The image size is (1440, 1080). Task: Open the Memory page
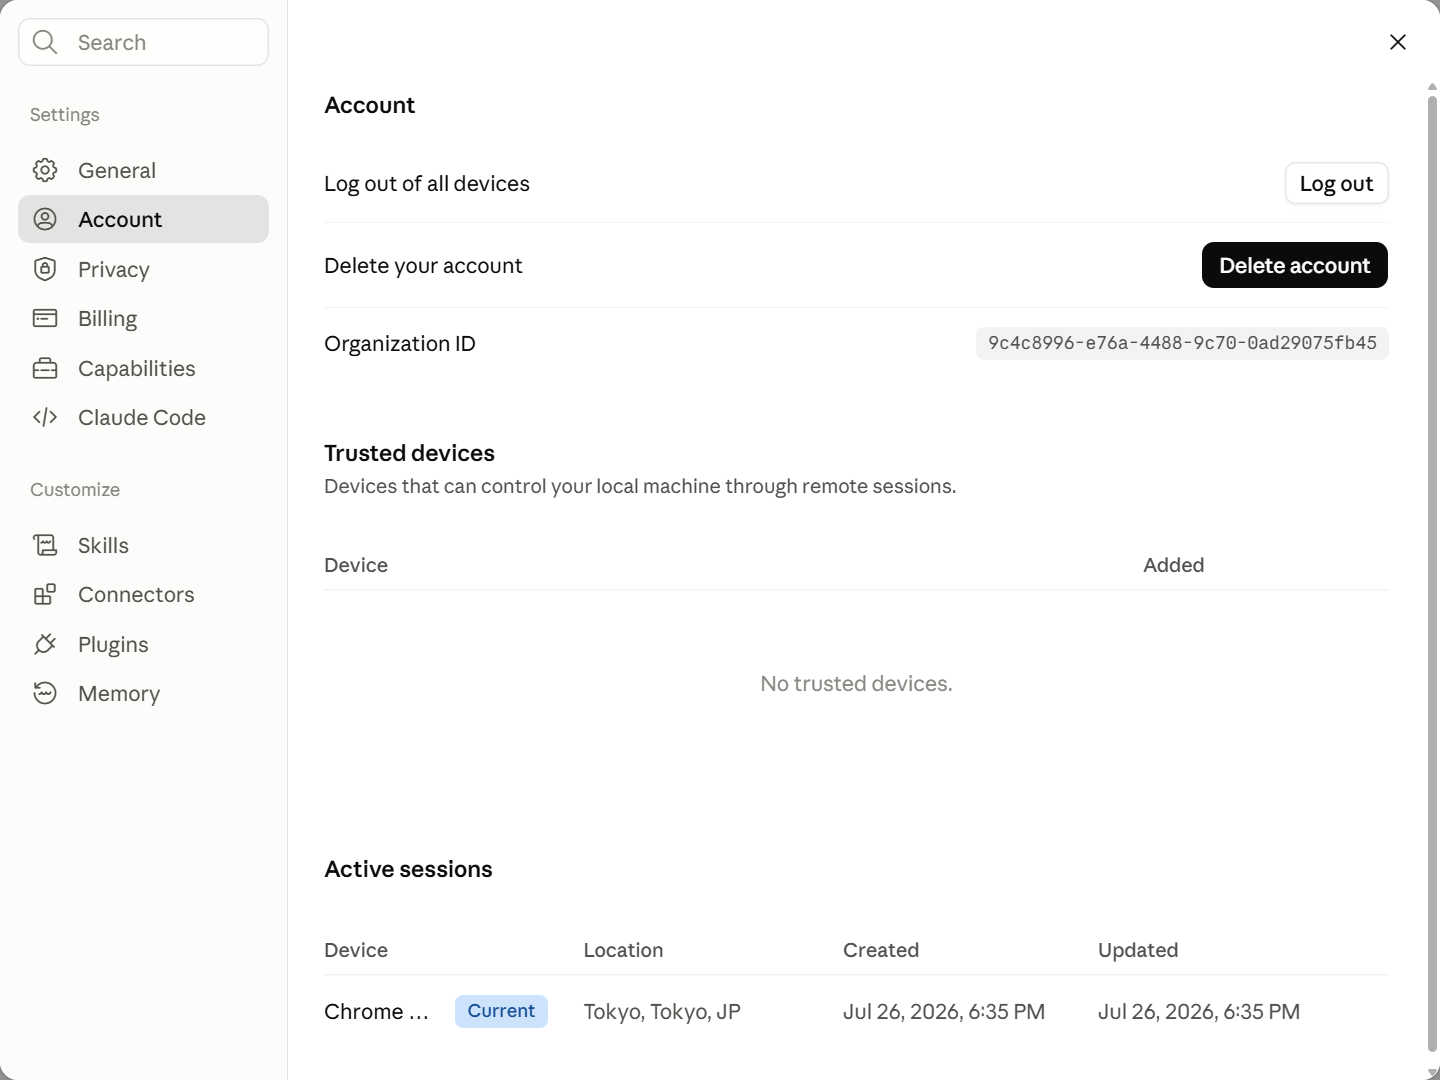(x=143, y=693)
